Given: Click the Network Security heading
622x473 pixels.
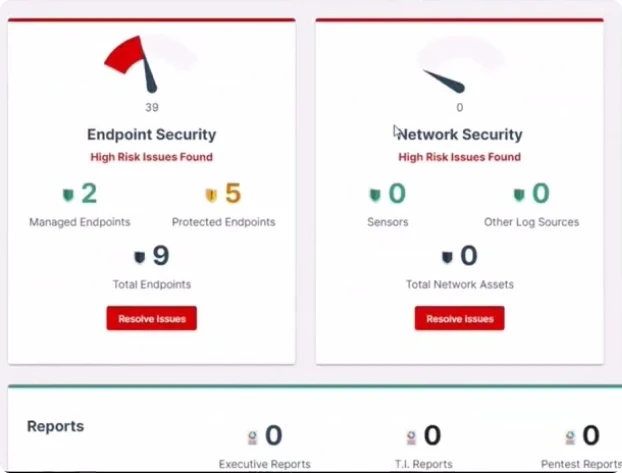Looking at the screenshot, I should pyautogui.click(x=460, y=135).
